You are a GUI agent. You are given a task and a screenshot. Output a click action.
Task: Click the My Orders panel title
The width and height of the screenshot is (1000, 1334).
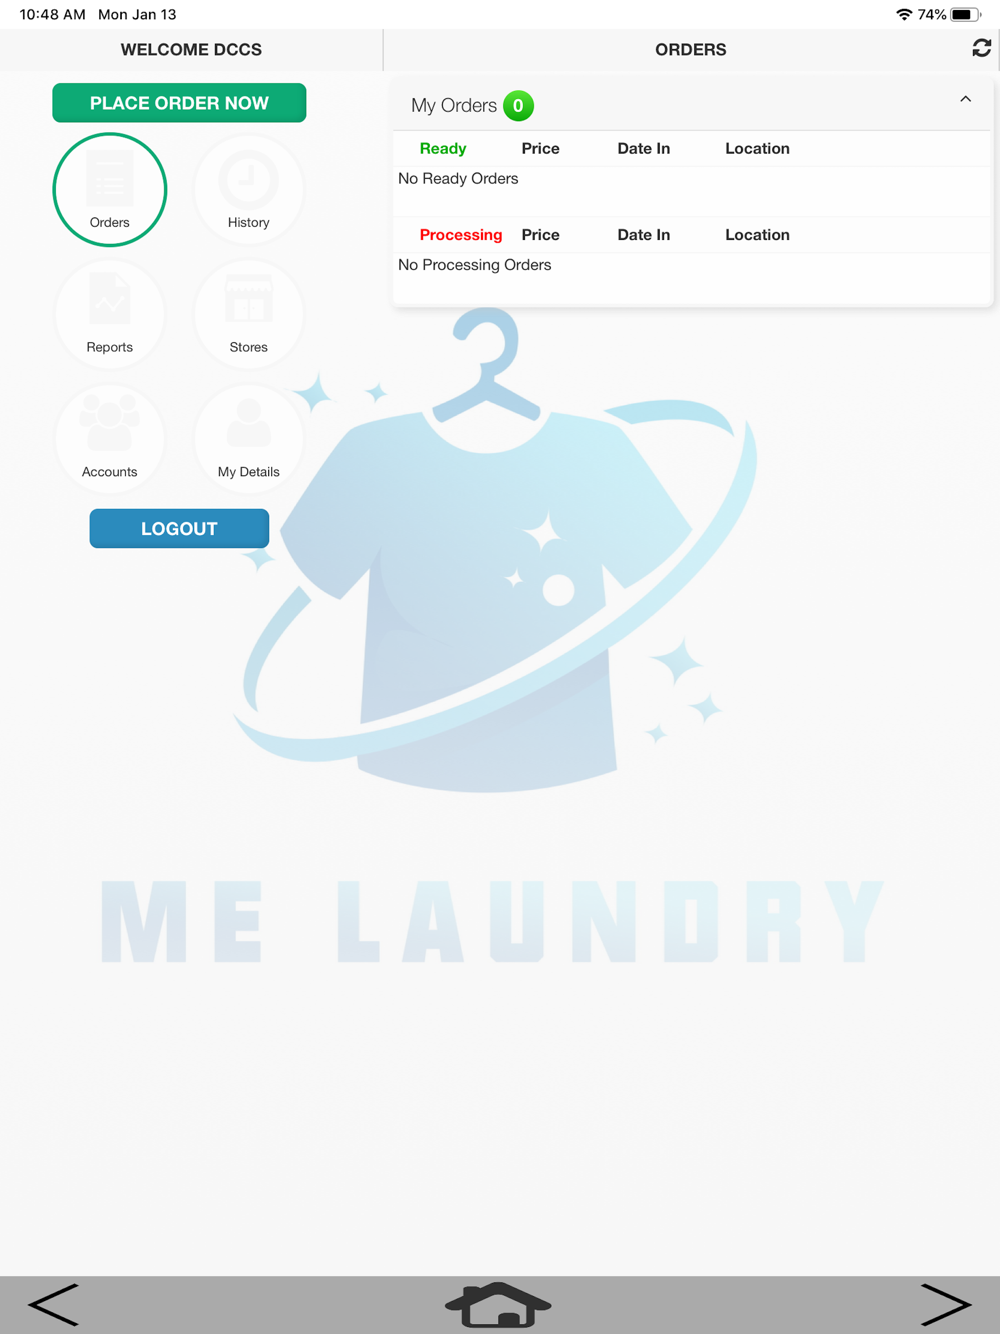click(454, 106)
